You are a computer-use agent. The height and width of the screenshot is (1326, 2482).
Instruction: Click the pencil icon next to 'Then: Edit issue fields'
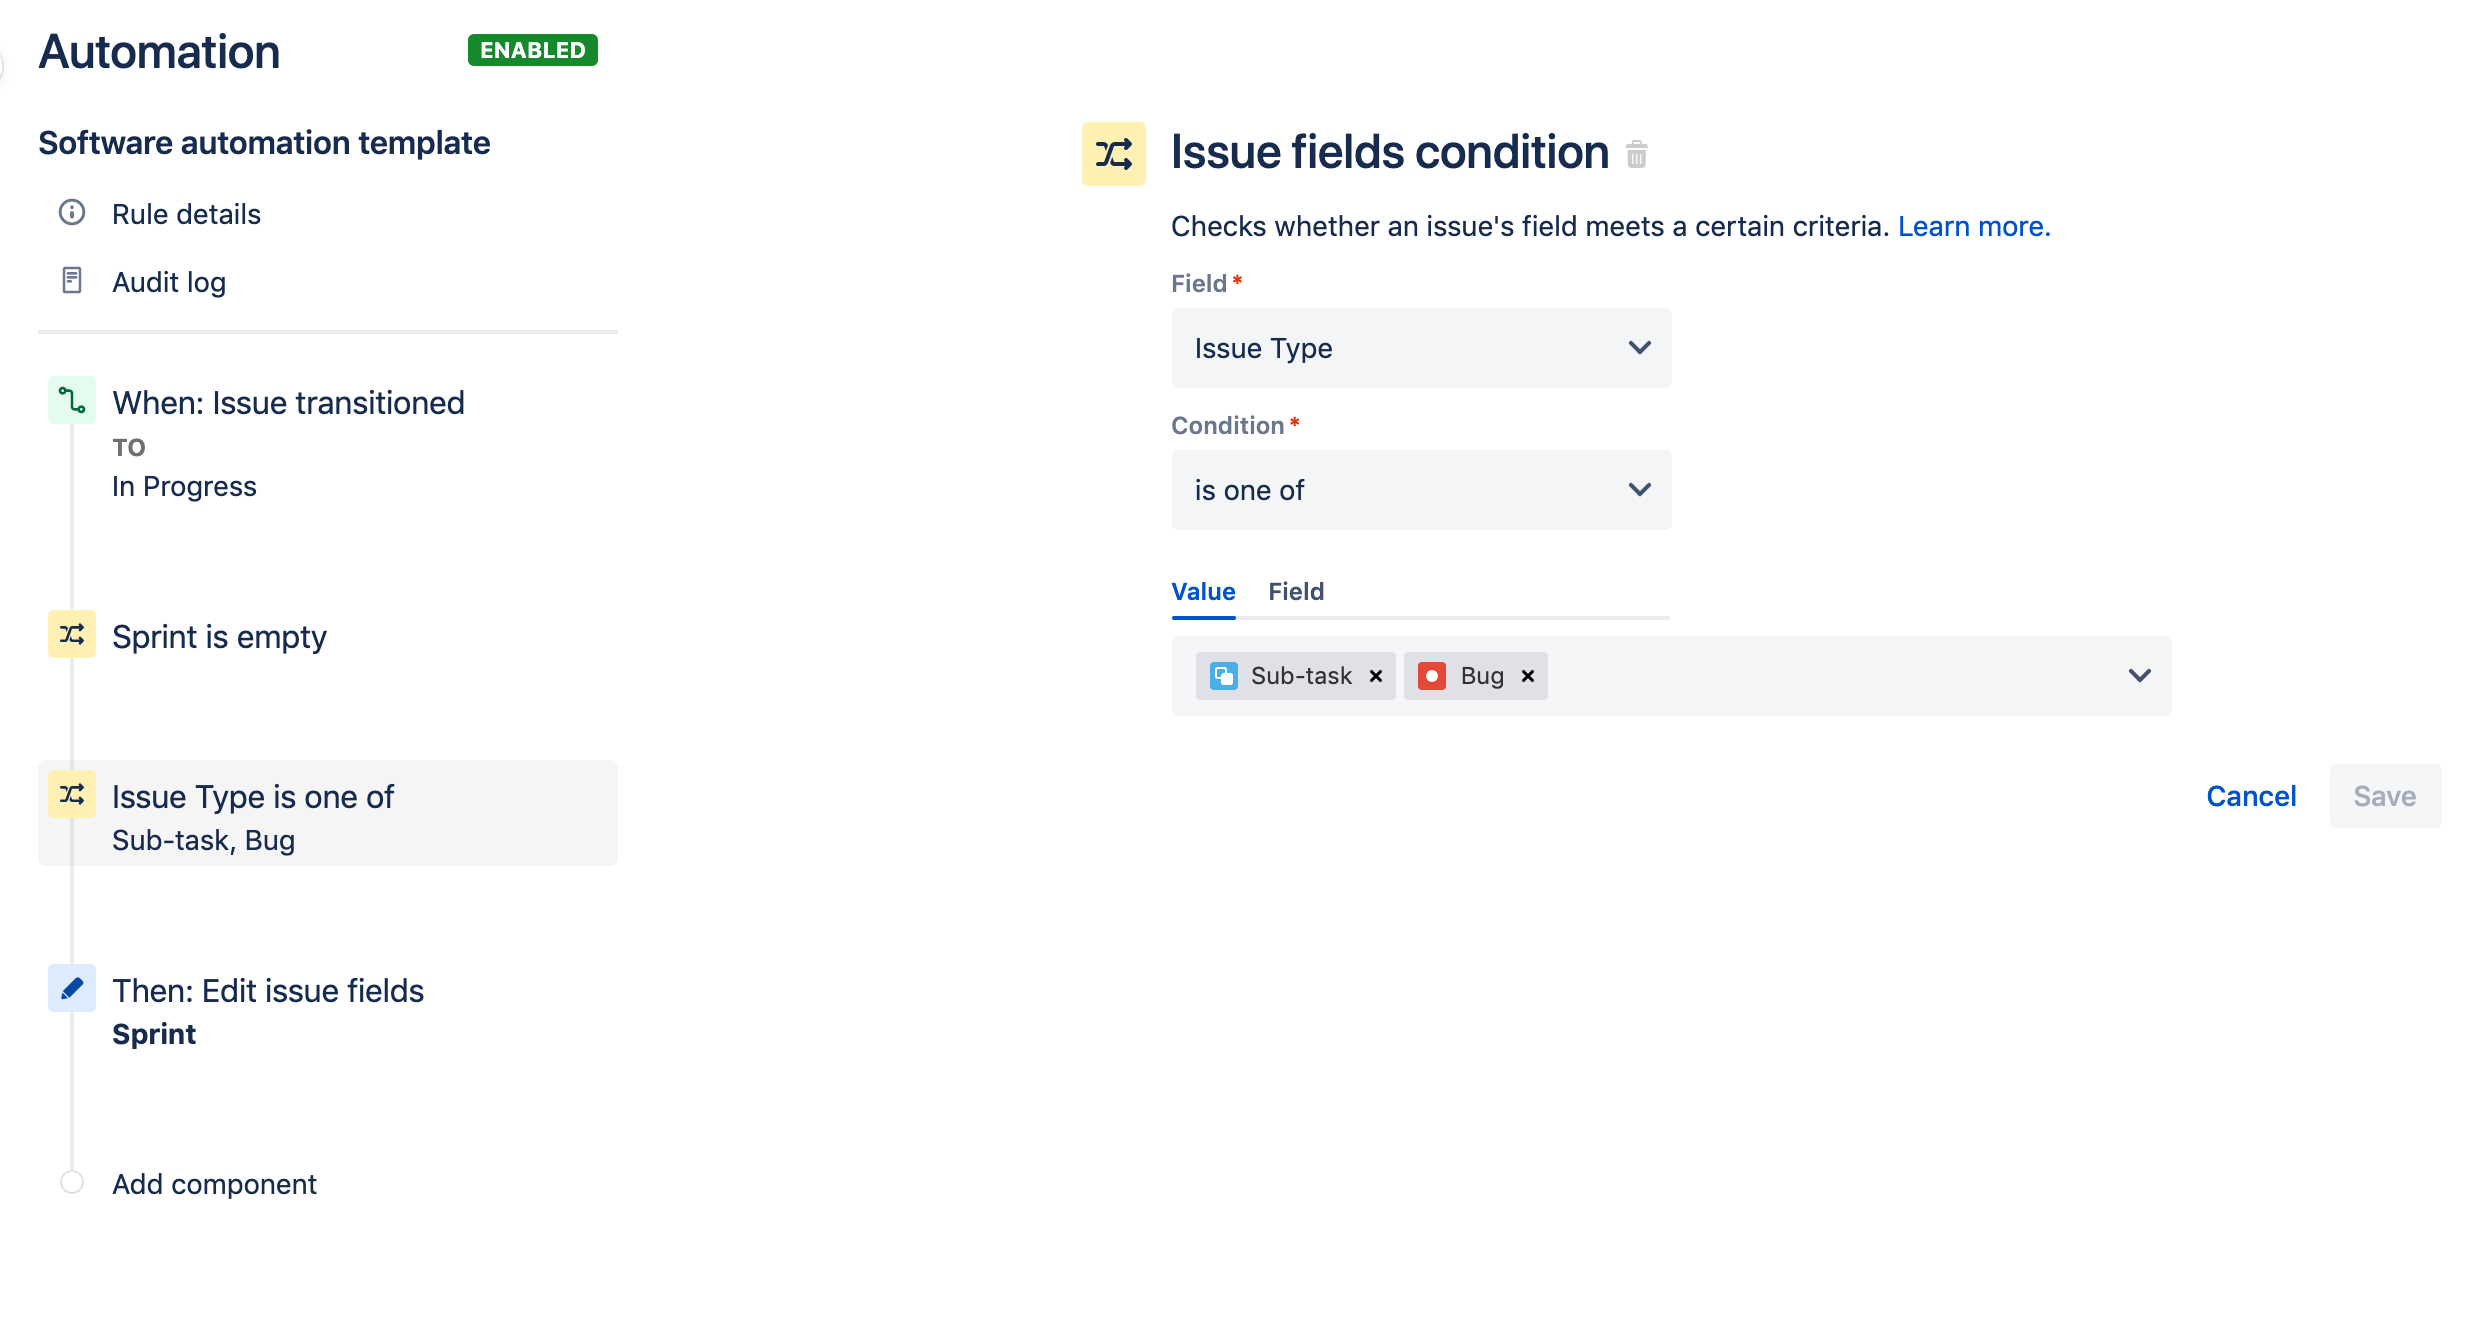(72, 988)
